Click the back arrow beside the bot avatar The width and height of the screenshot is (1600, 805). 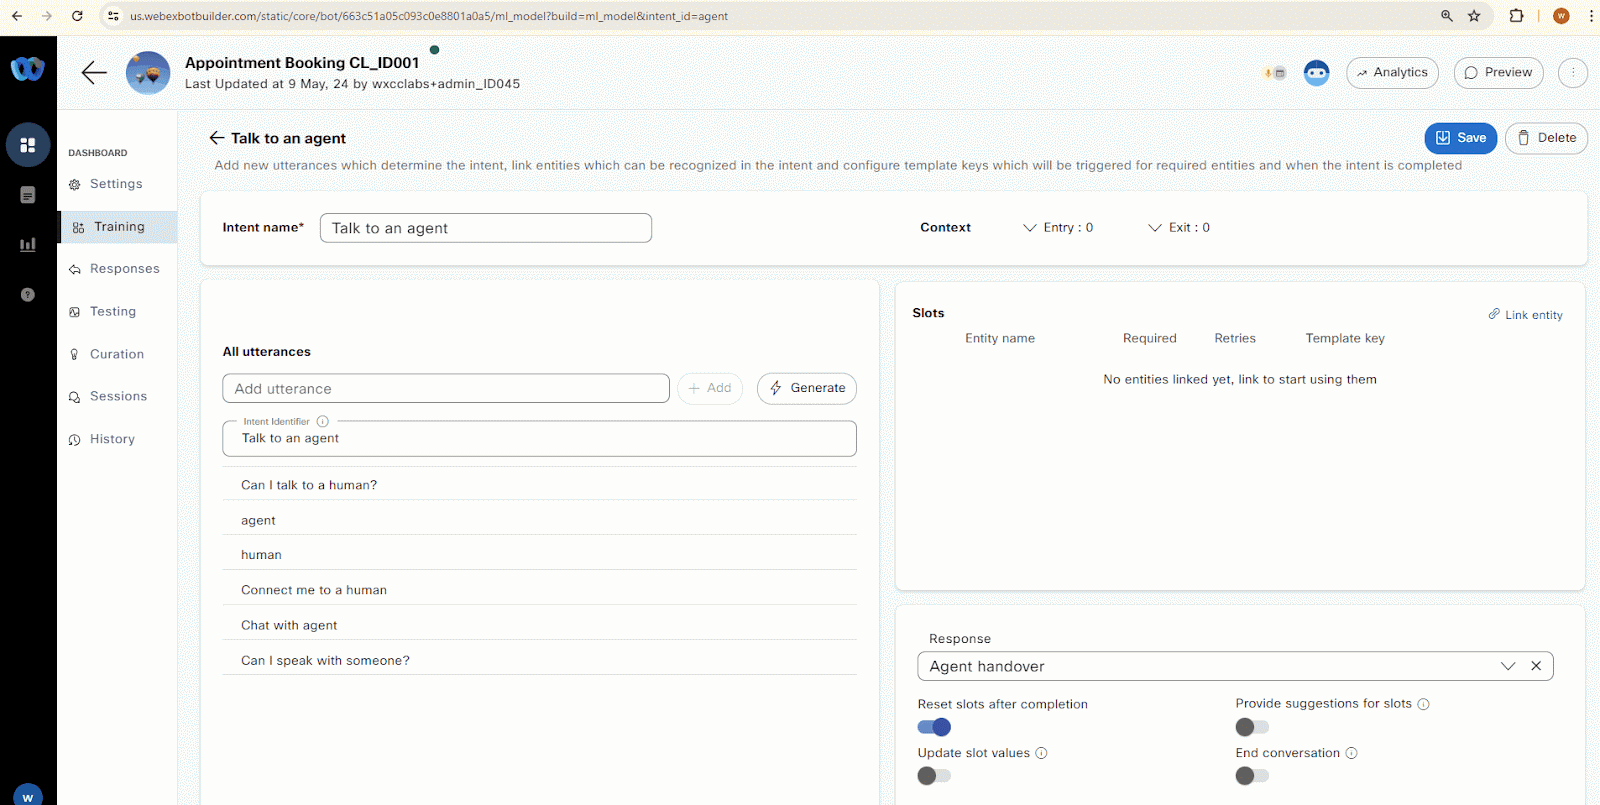click(x=94, y=72)
